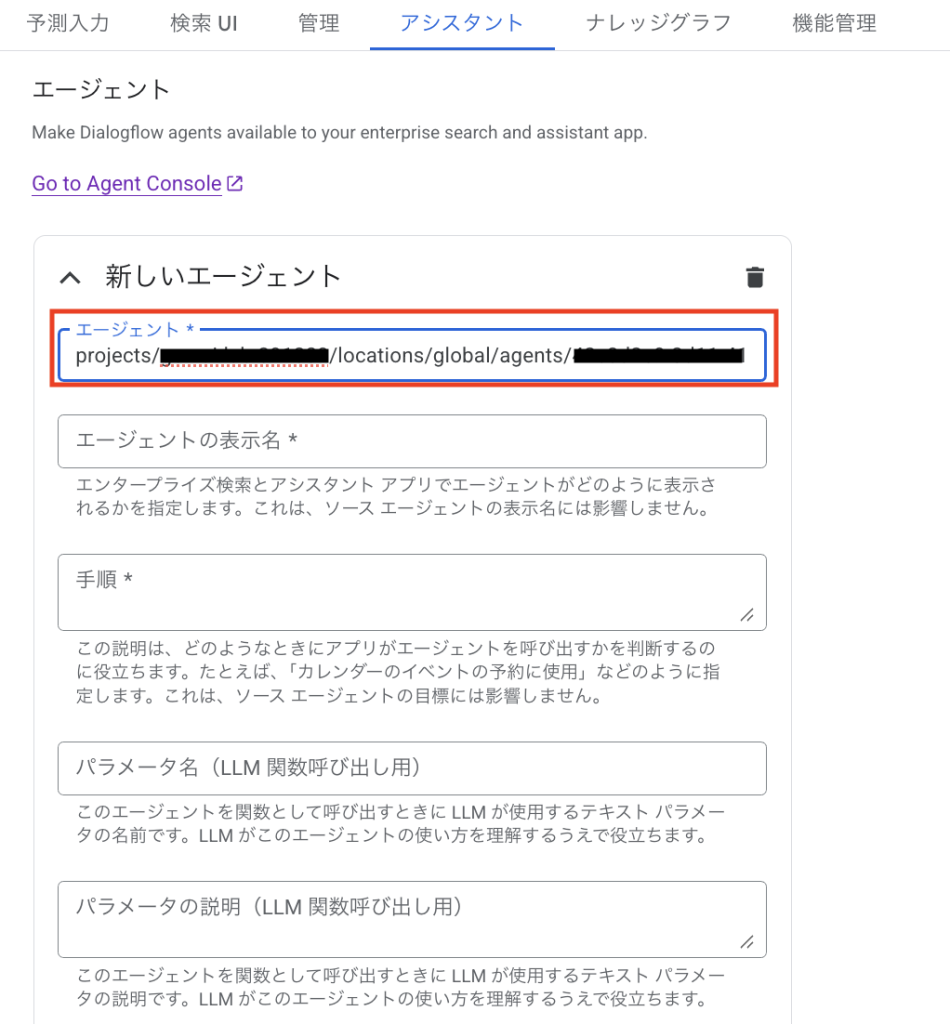Viewport: 950px width, 1024px height.
Task: Select the 管理 tab
Action: coord(318,23)
